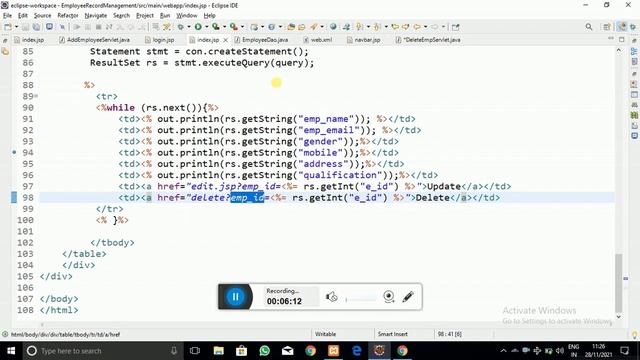Click the Last Edit Location arrow icon

[395, 27]
